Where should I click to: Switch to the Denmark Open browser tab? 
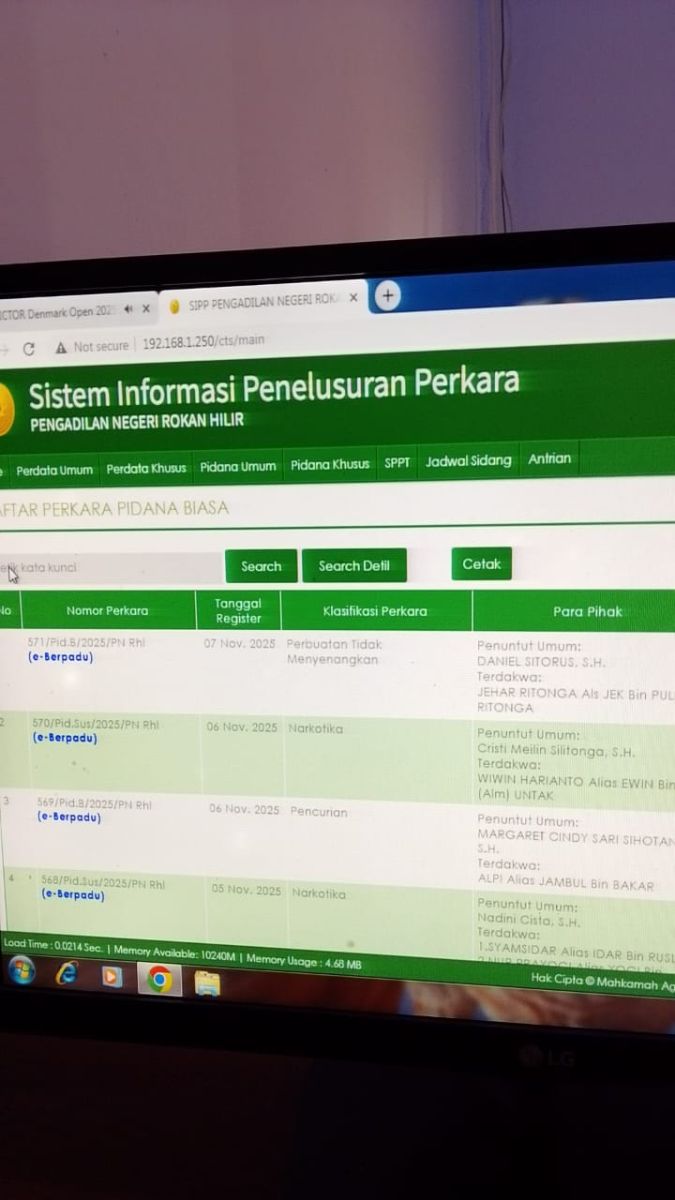(60, 311)
